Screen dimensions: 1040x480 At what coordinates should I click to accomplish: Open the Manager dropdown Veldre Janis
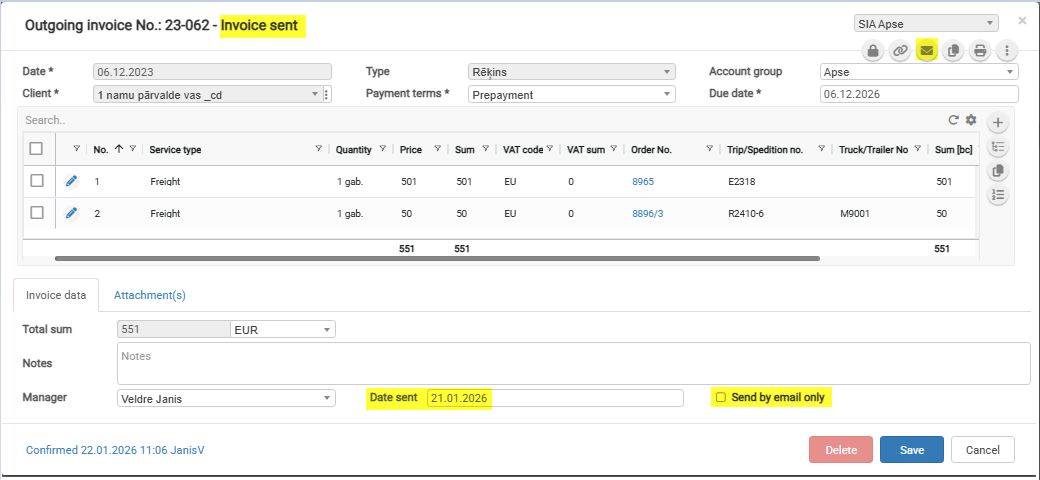[x=226, y=398]
